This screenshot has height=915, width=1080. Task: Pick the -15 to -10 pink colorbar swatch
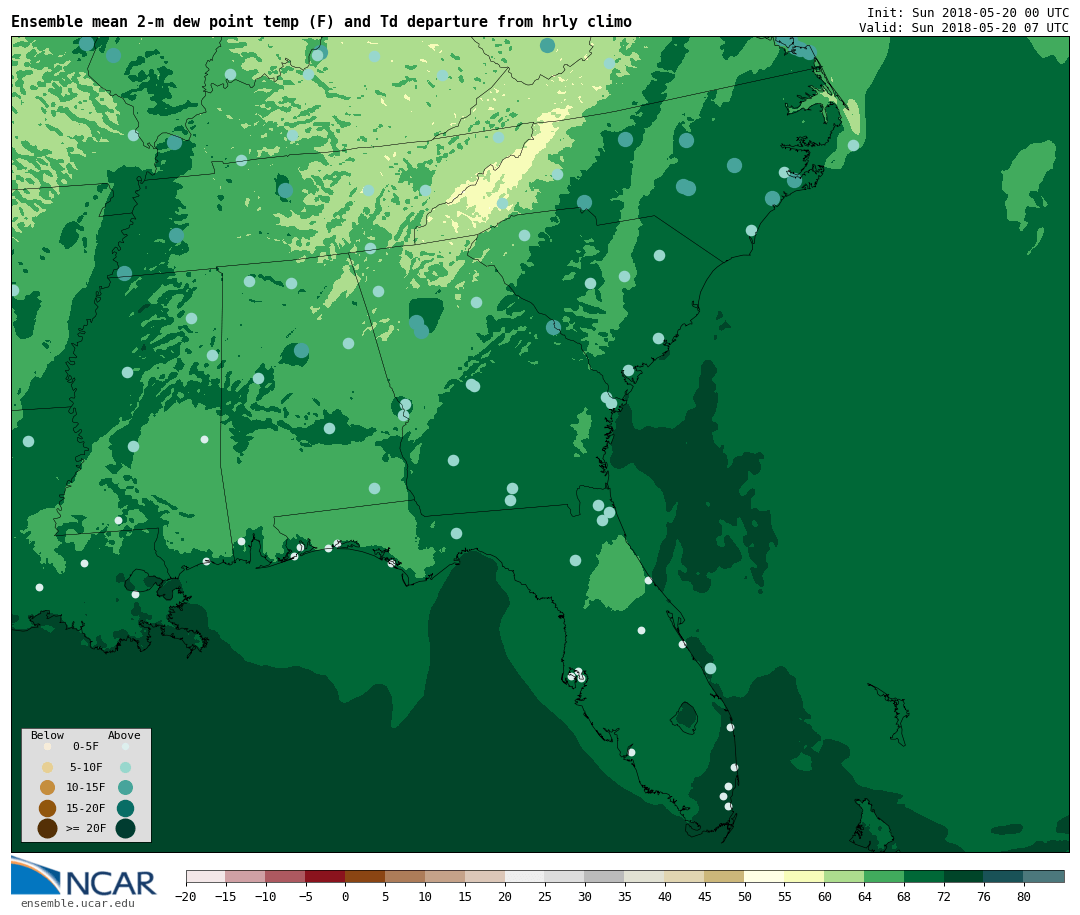click(246, 876)
